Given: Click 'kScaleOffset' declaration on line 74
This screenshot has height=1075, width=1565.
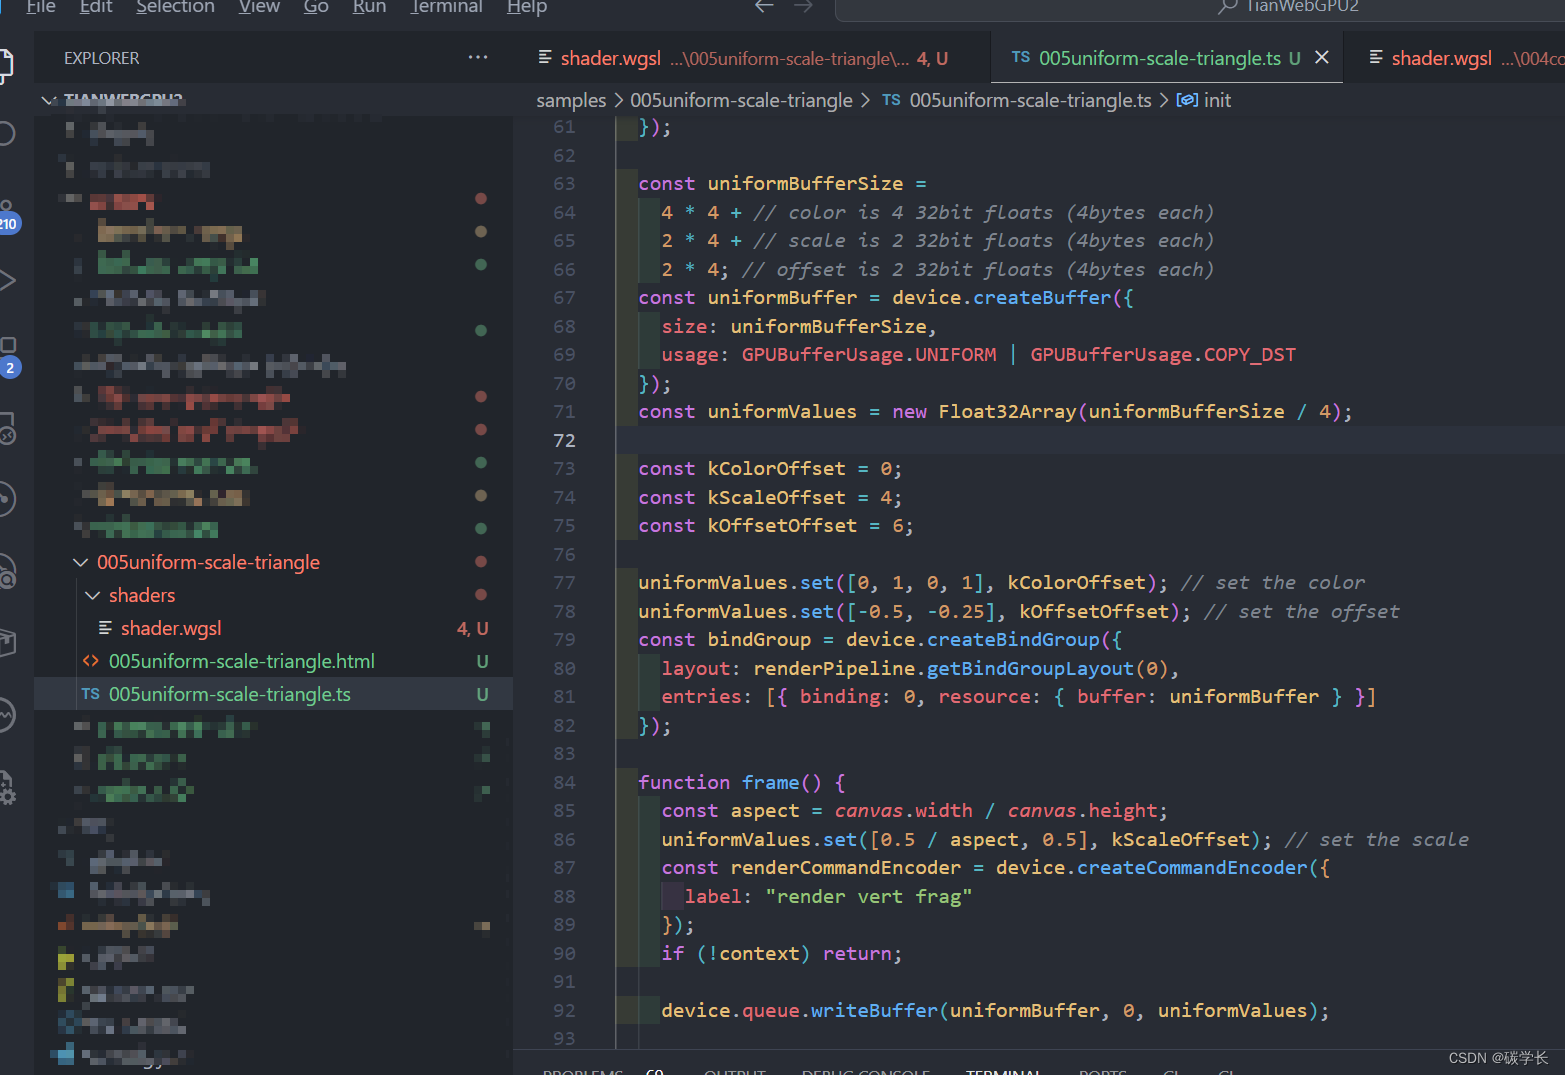Looking at the screenshot, I should (776, 498).
